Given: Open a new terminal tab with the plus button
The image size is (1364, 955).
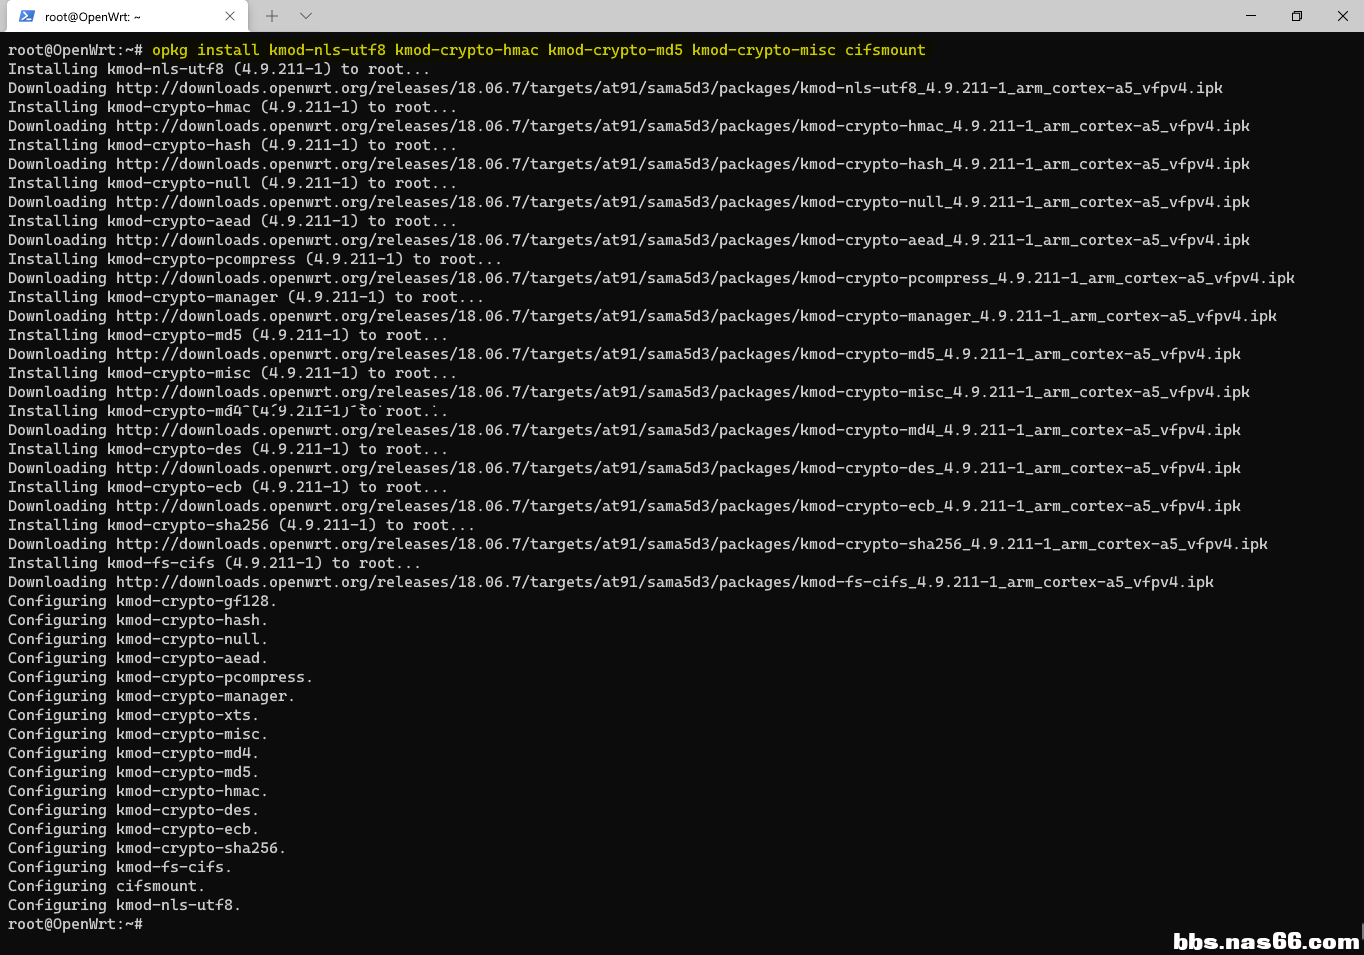Looking at the screenshot, I should [x=272, y=16].
